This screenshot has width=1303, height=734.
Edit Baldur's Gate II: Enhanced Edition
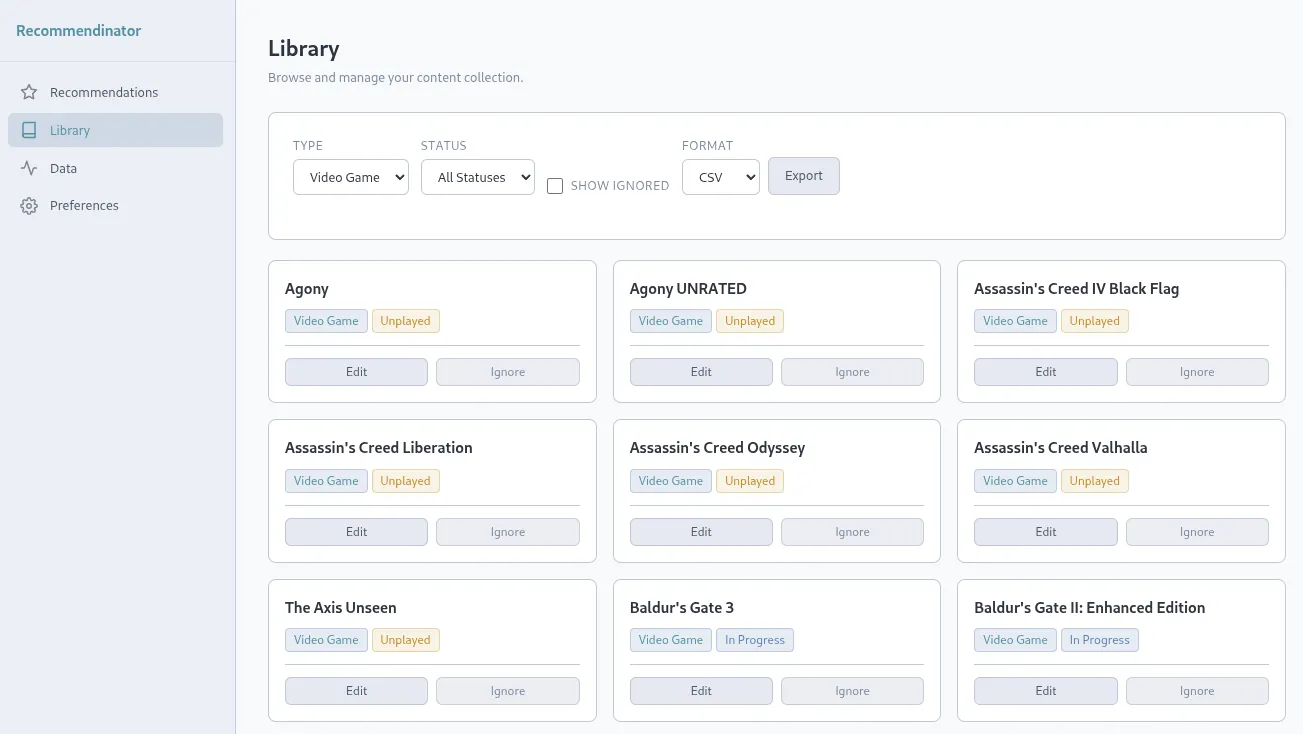(x=1046, y=691)
